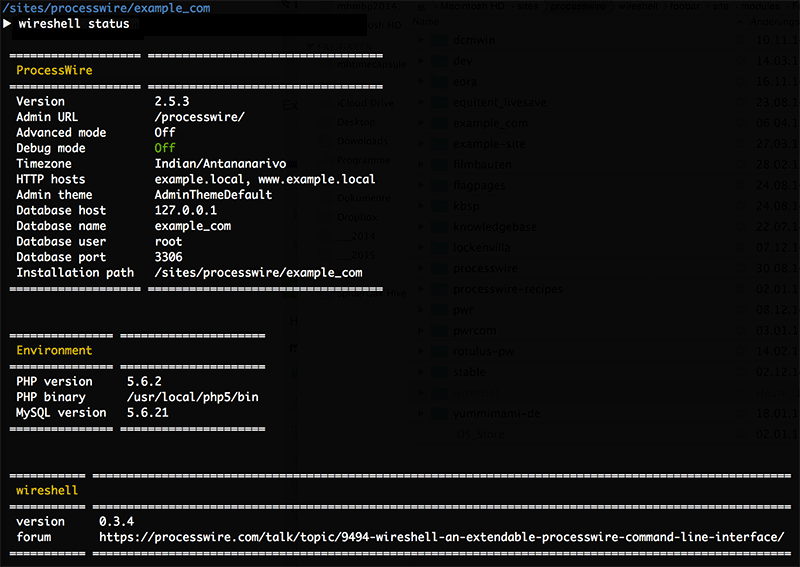The image size is (800, 567).
Task: Open the processwire.com forum topic URL
Action: (x=441, y=537)
